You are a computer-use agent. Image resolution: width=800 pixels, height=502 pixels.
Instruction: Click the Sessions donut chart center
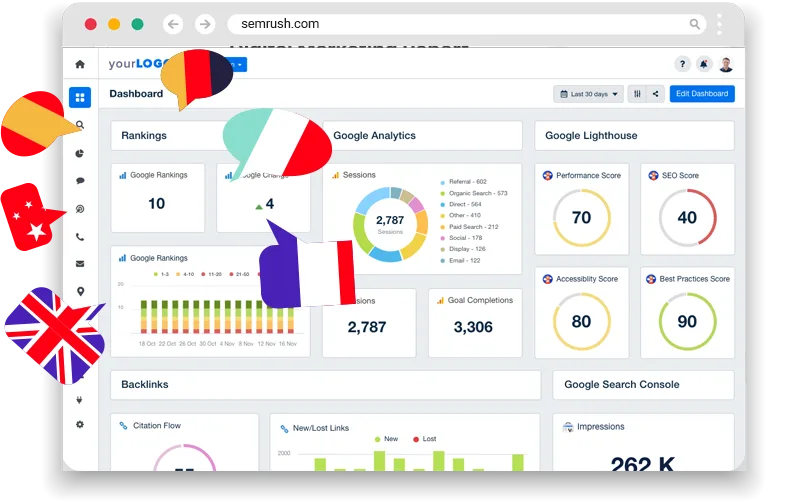[x=390, y=224]
